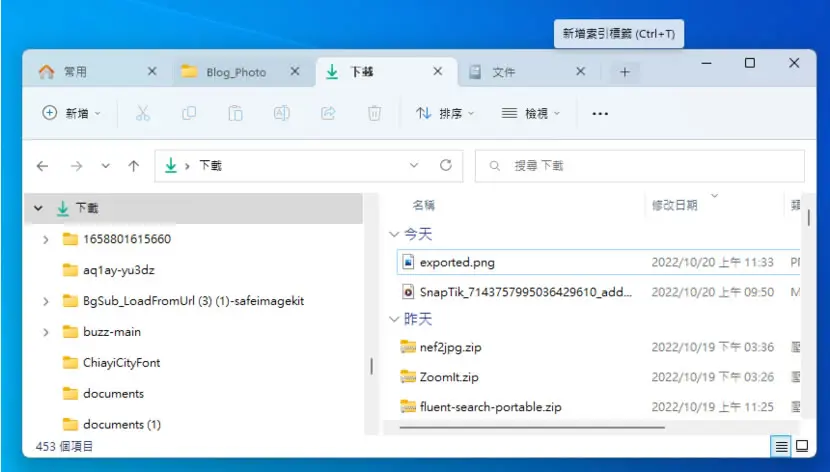Open the three-dot more options menu
This screenshot has height=472, width=830.
[x=600, y=113]
